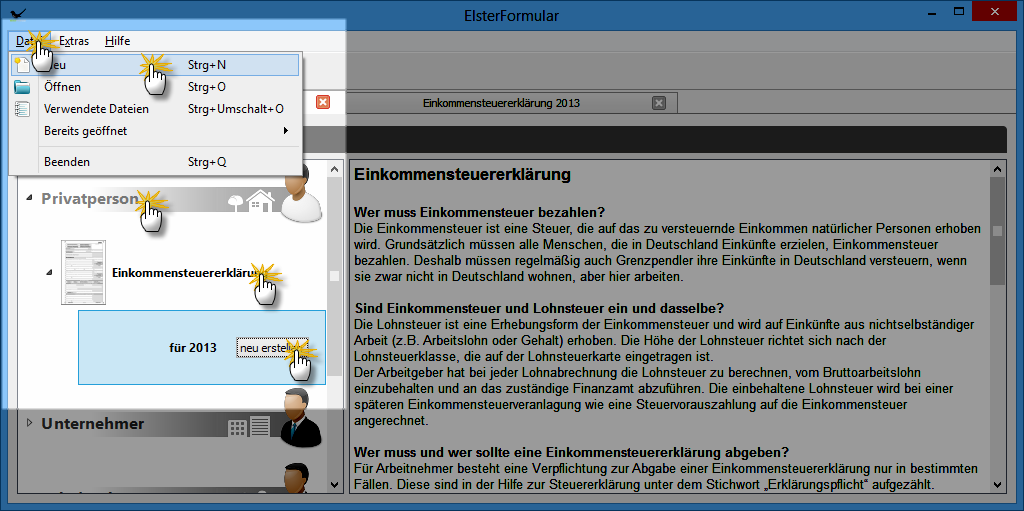
Task: Click the Einkommensteuererklärung help heading
Action: pyautogui.click(x=462, y=174)
